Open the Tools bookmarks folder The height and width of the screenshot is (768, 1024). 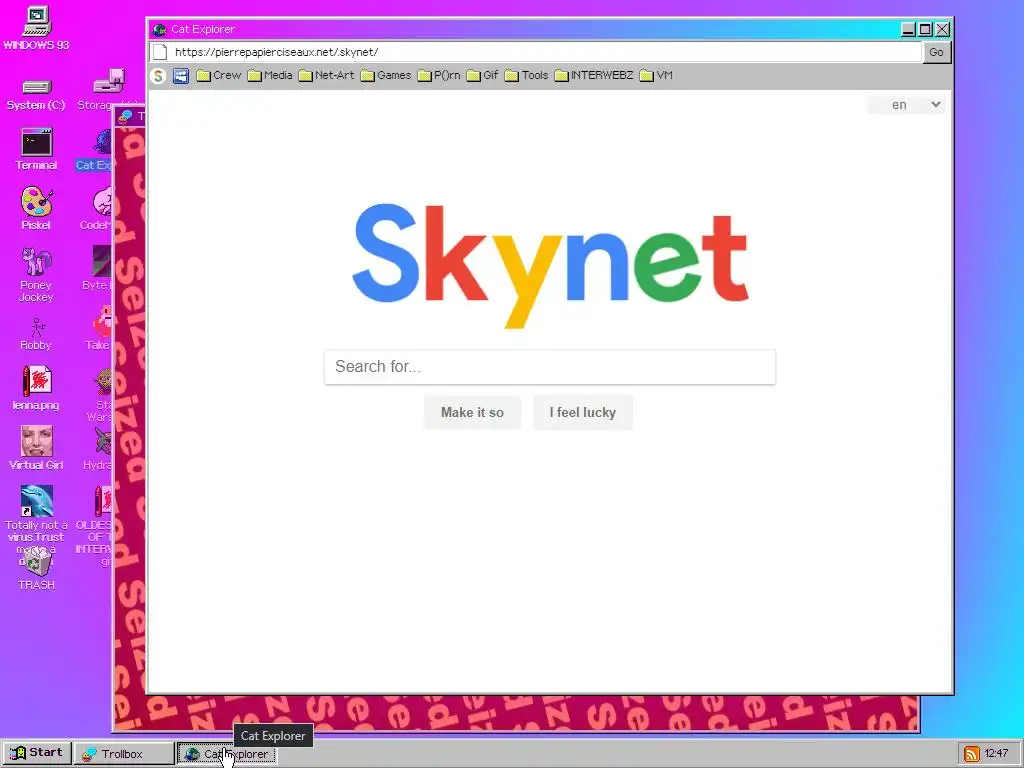526,75
